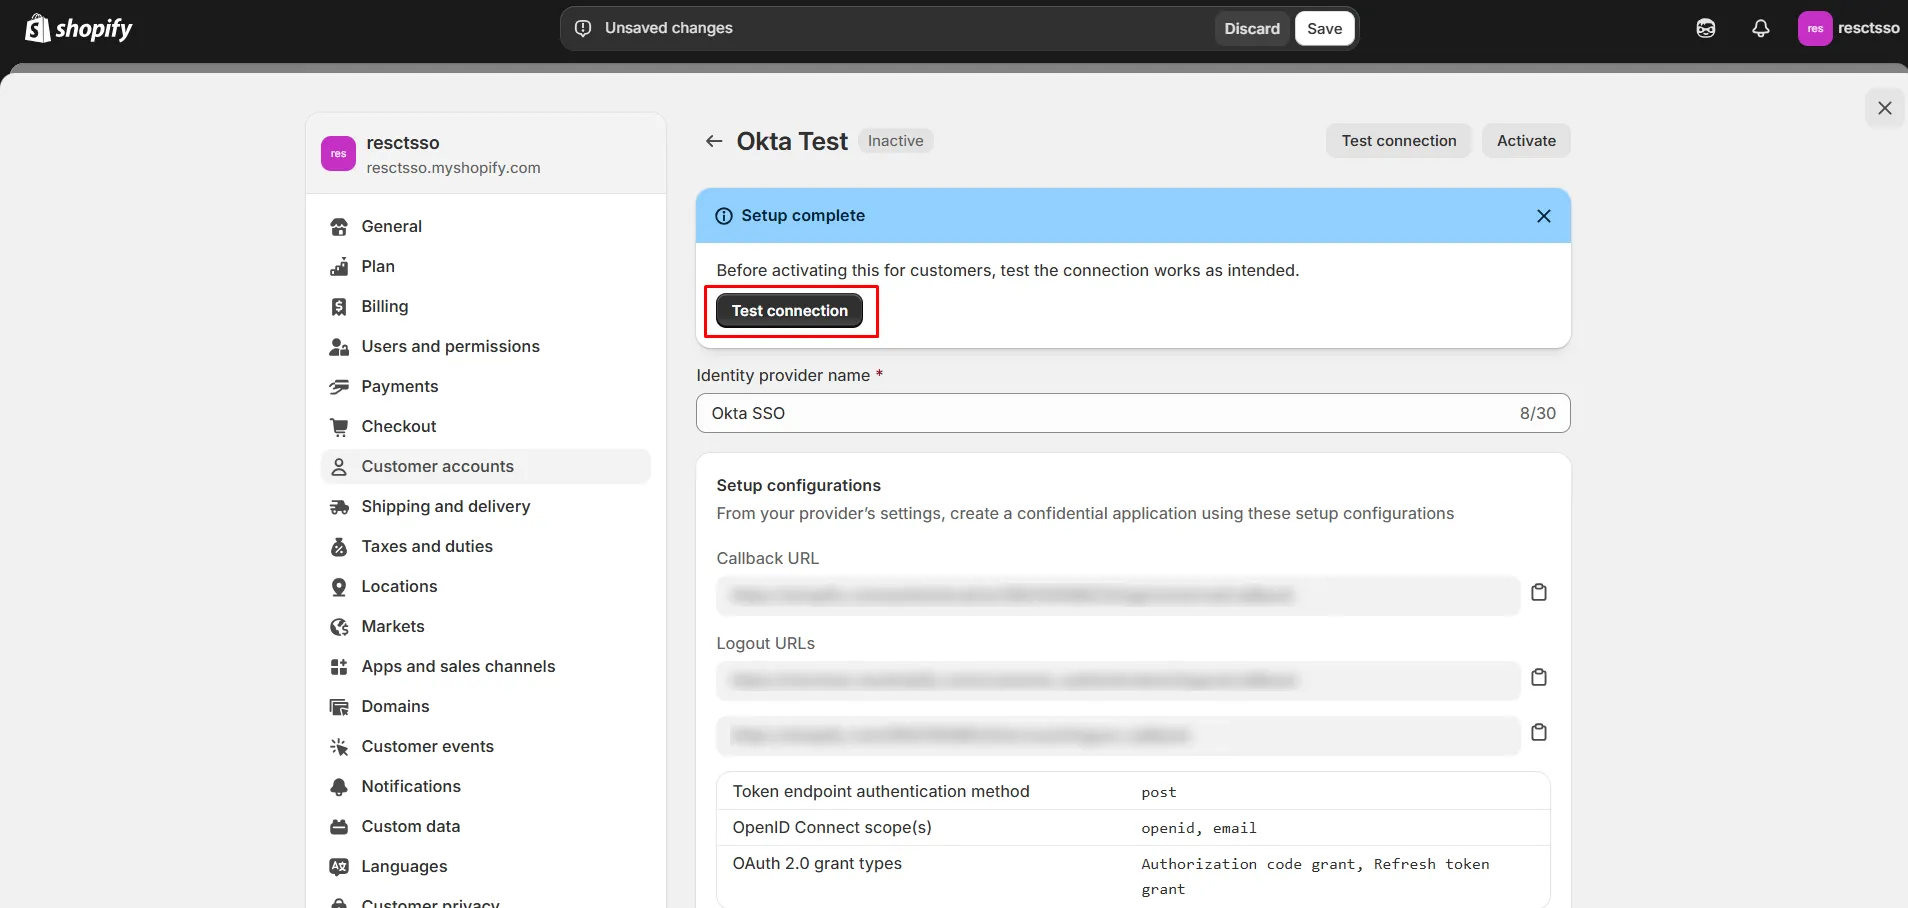Open General settings
Image resolution: width=1908 pixels, height=908 pixels.
pyautogui.click(x=486, y=227)
